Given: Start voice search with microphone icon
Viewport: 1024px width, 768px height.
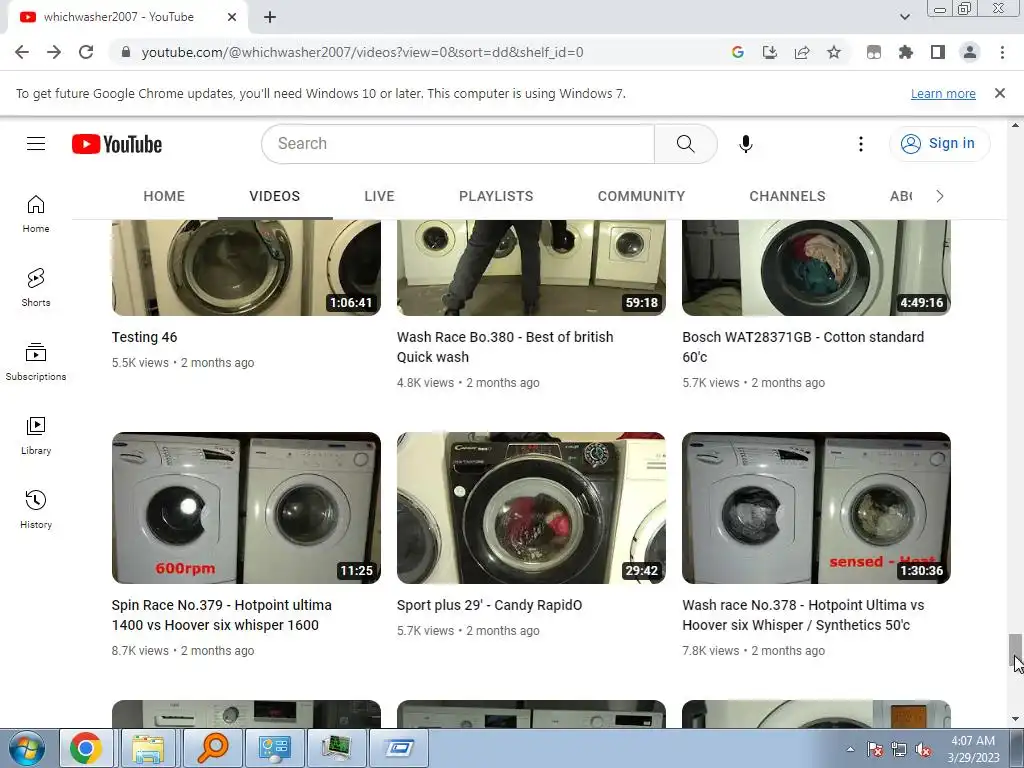Looking at the screenshot, I should click(x=746, y=144).
